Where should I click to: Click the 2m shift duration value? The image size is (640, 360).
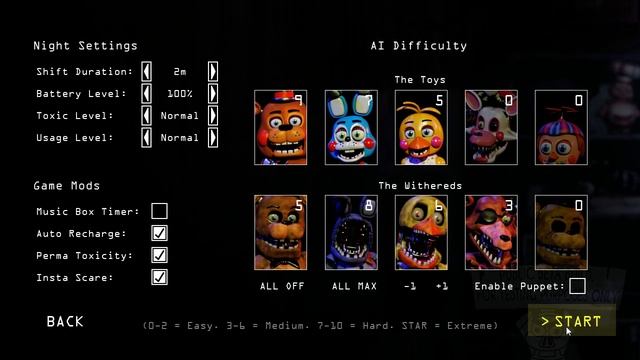[180, 72]
